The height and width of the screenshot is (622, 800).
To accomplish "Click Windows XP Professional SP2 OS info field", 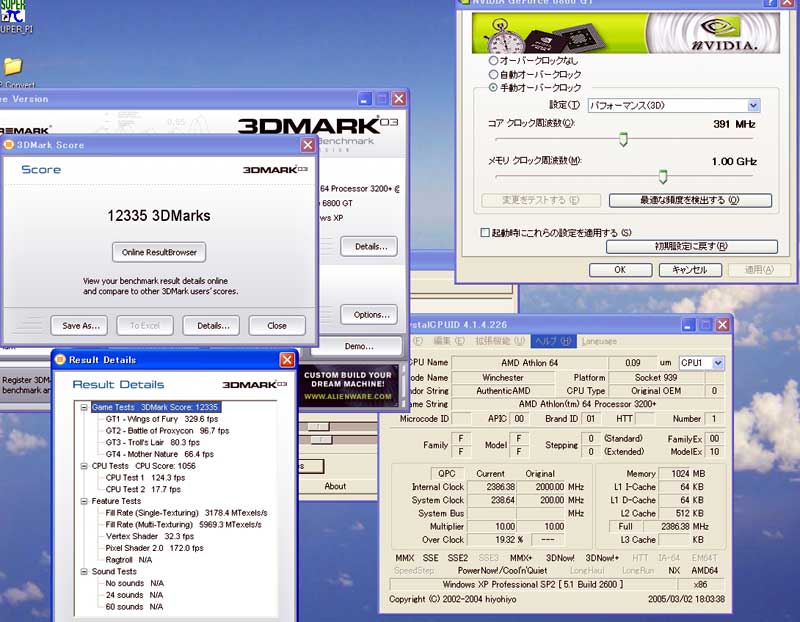I will (x=532, y=584).
